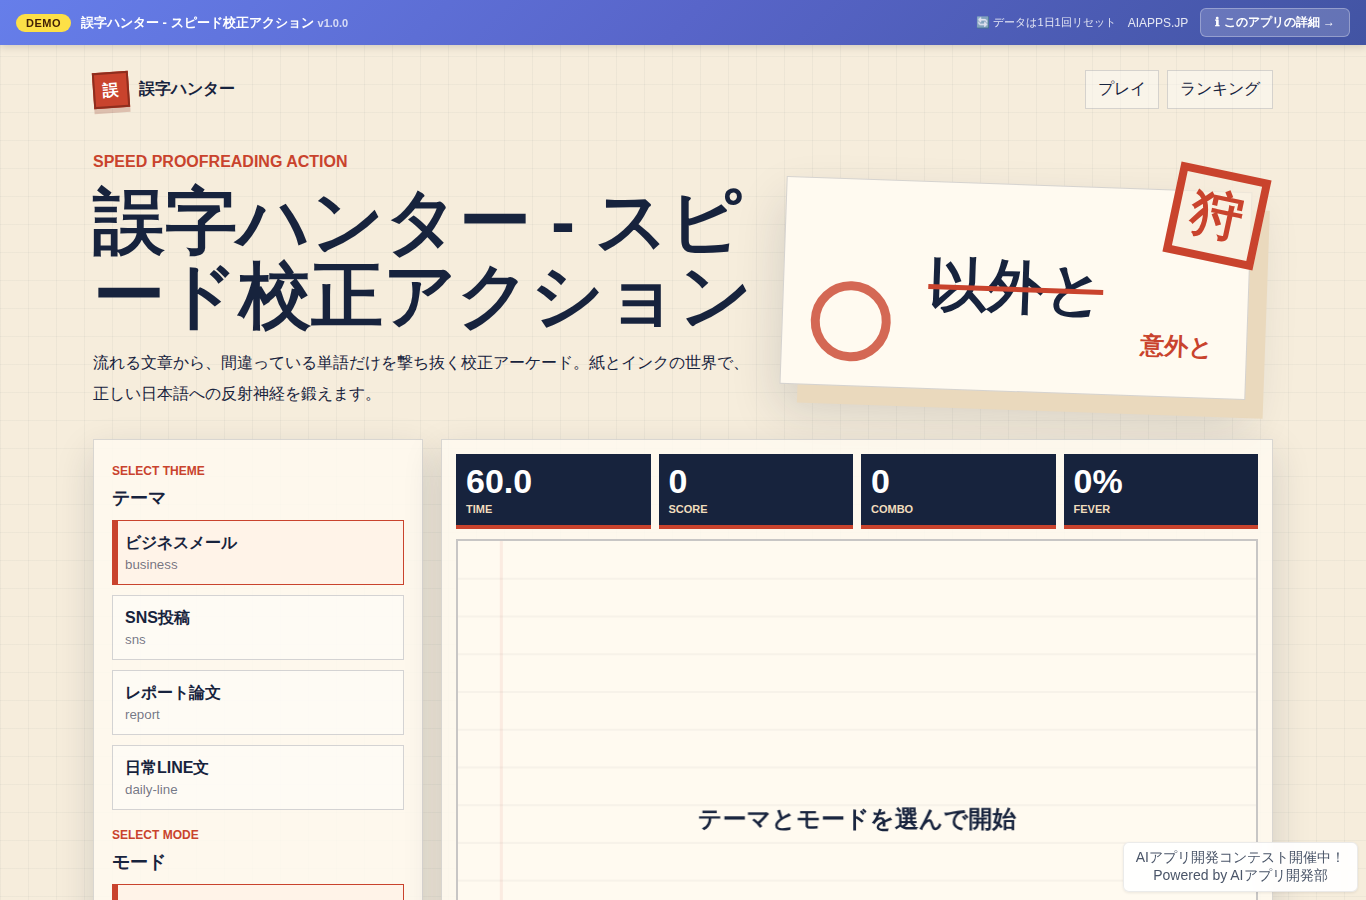This screenshot has width=1366, height=900.
Task: Click the yellow DEMO badge
Action: point(43,23)
